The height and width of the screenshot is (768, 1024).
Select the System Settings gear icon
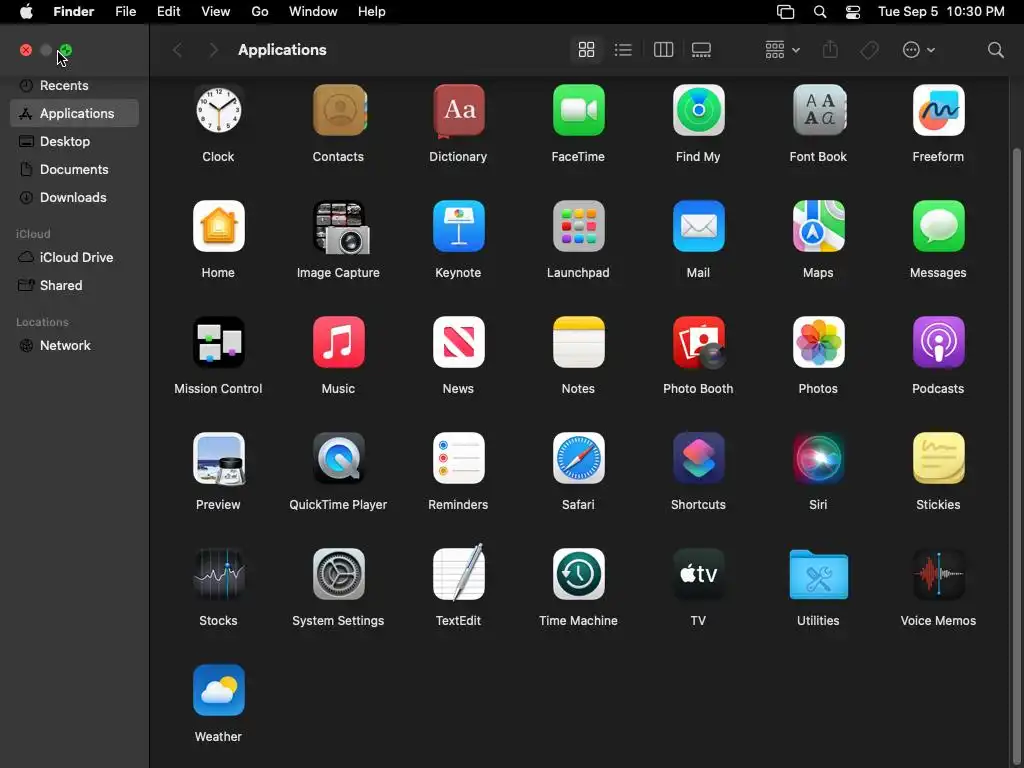[338, 574]
